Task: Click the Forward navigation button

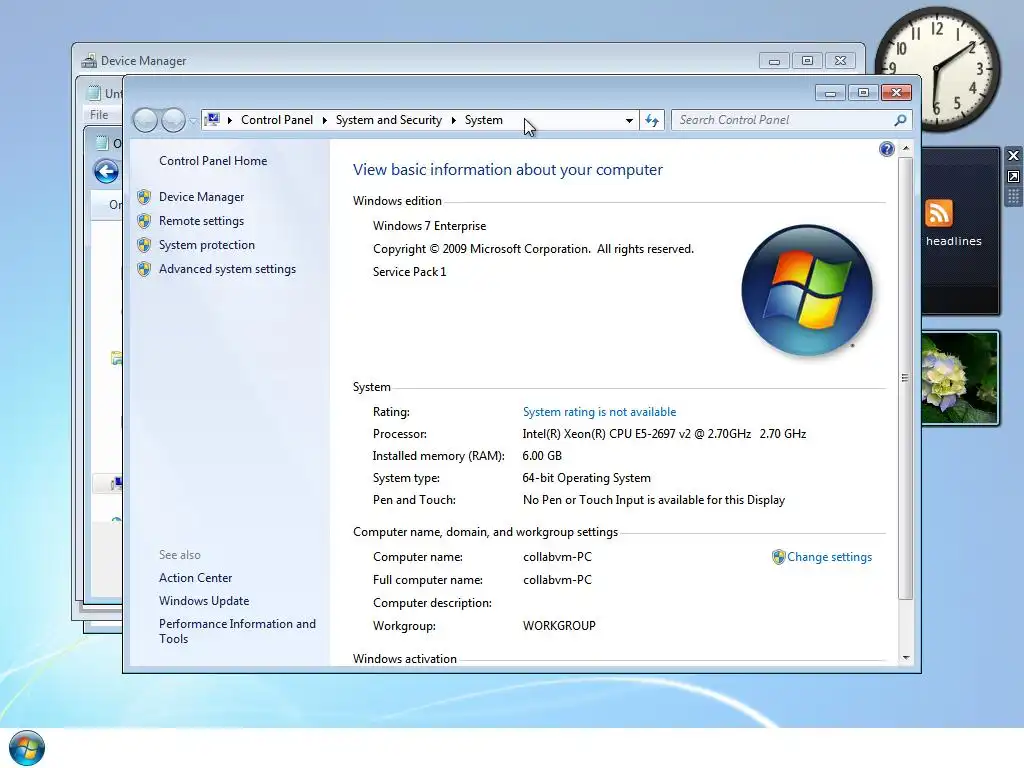Action: point(173,120)
